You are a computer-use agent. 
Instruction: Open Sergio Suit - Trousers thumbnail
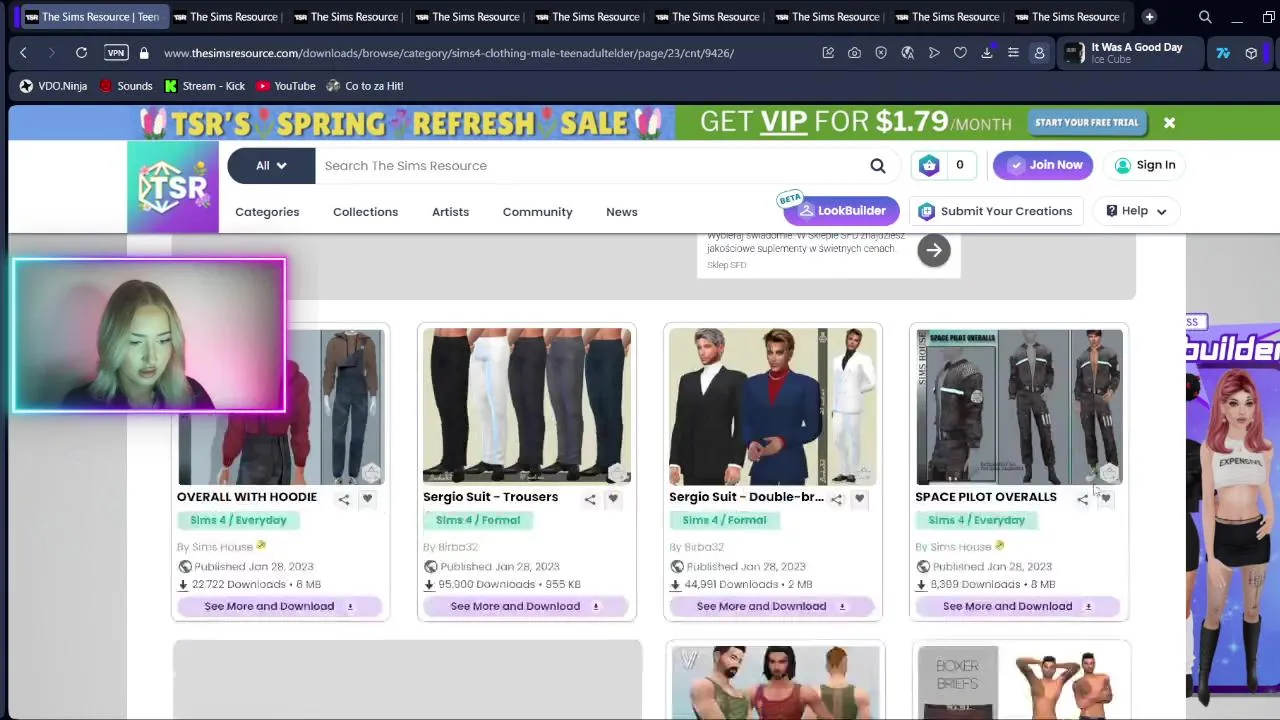click(x=527, y=407)
